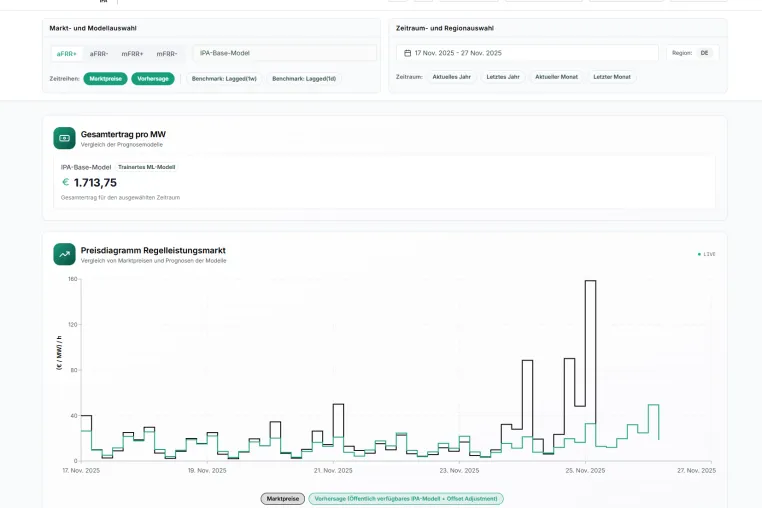Click the 23. Nov. 2025 axis label
The height and width of the screenshot is (508, 762).
point(459,471)
